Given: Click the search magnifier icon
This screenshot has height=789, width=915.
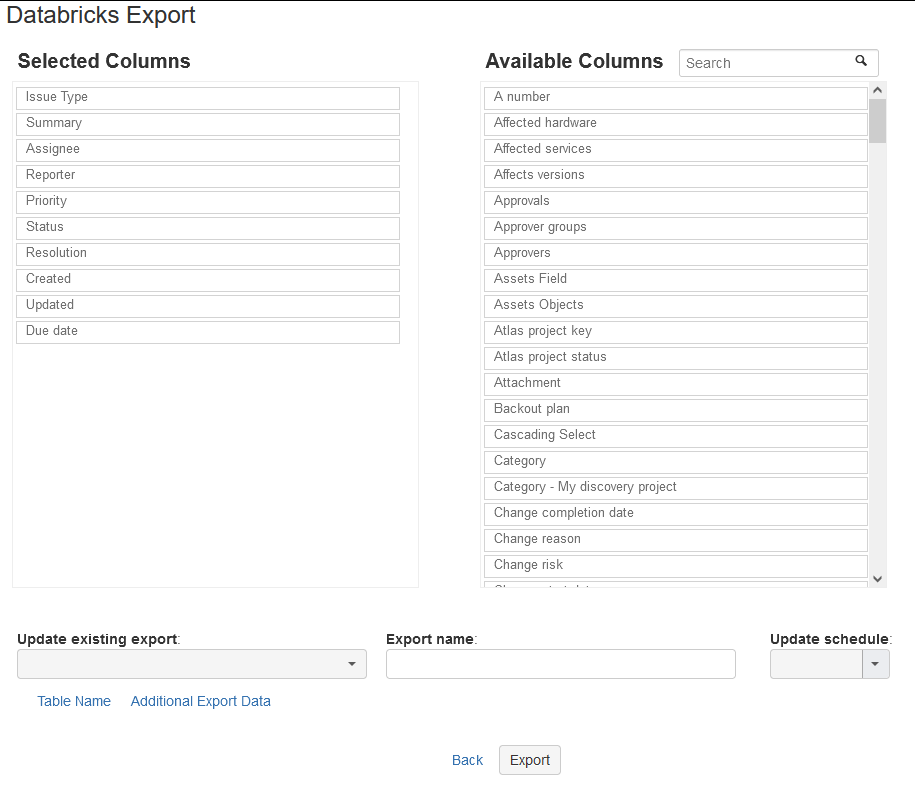Looking at the screenshot, I should (861, 61).
